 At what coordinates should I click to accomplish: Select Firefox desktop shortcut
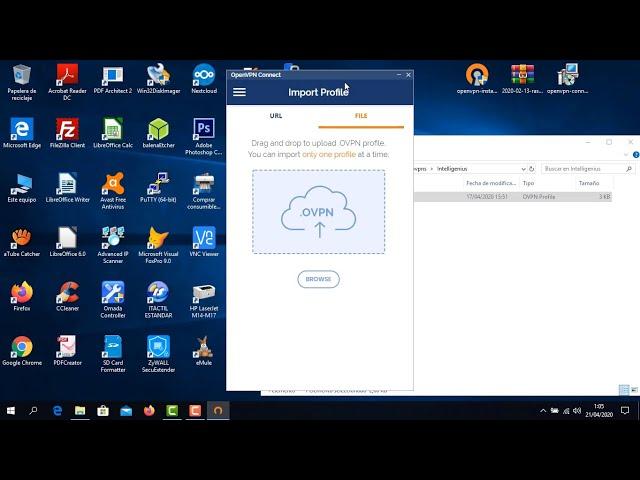(22, 297)
